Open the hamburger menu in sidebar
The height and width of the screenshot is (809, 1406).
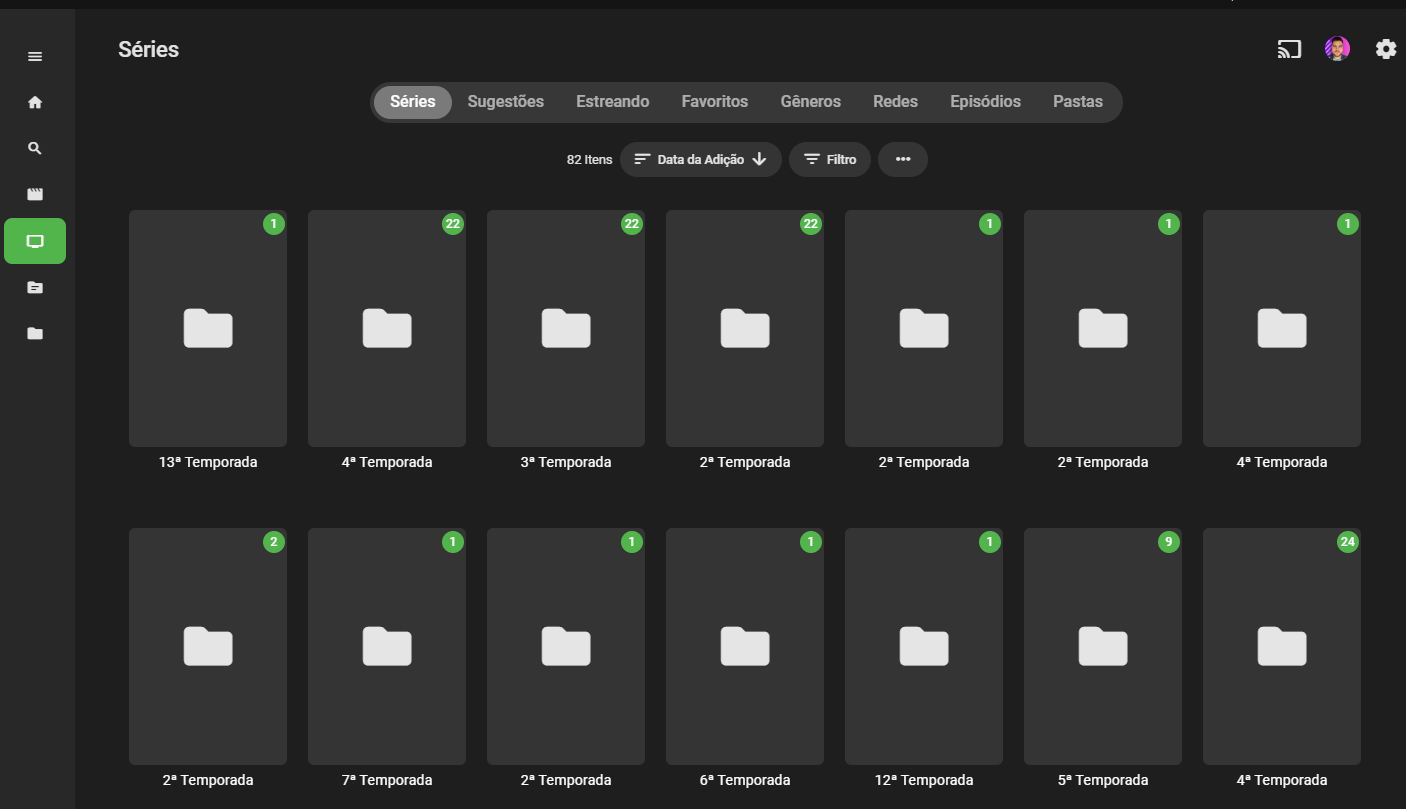coord(35,56)
